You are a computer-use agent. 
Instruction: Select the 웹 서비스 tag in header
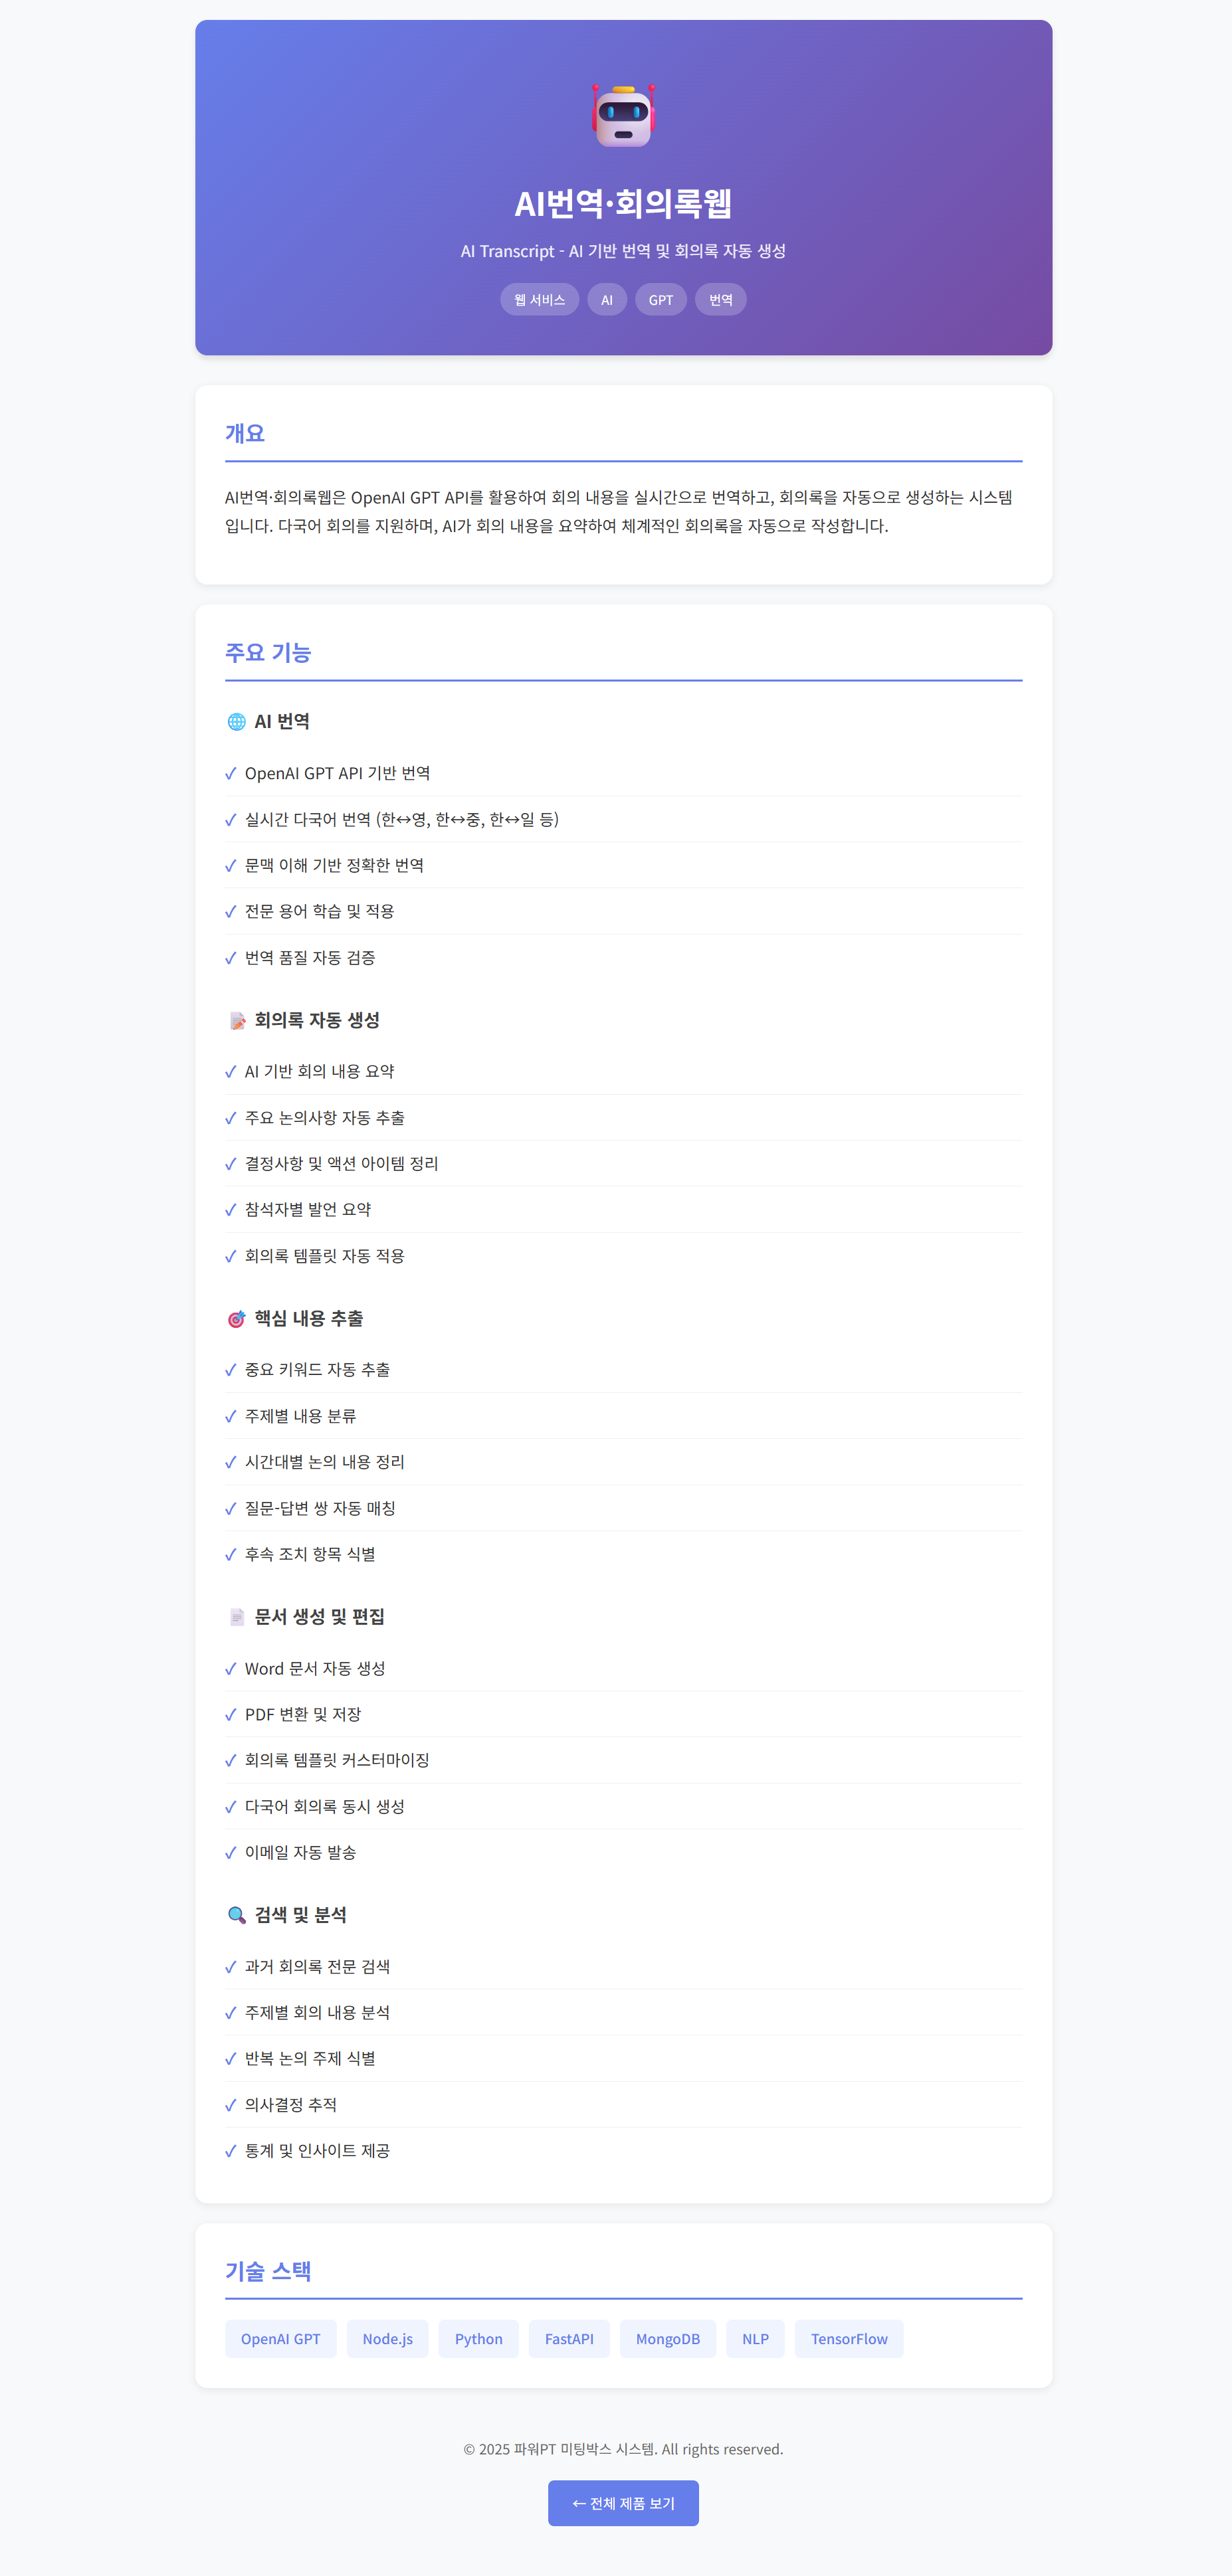(x=539, y=300)
